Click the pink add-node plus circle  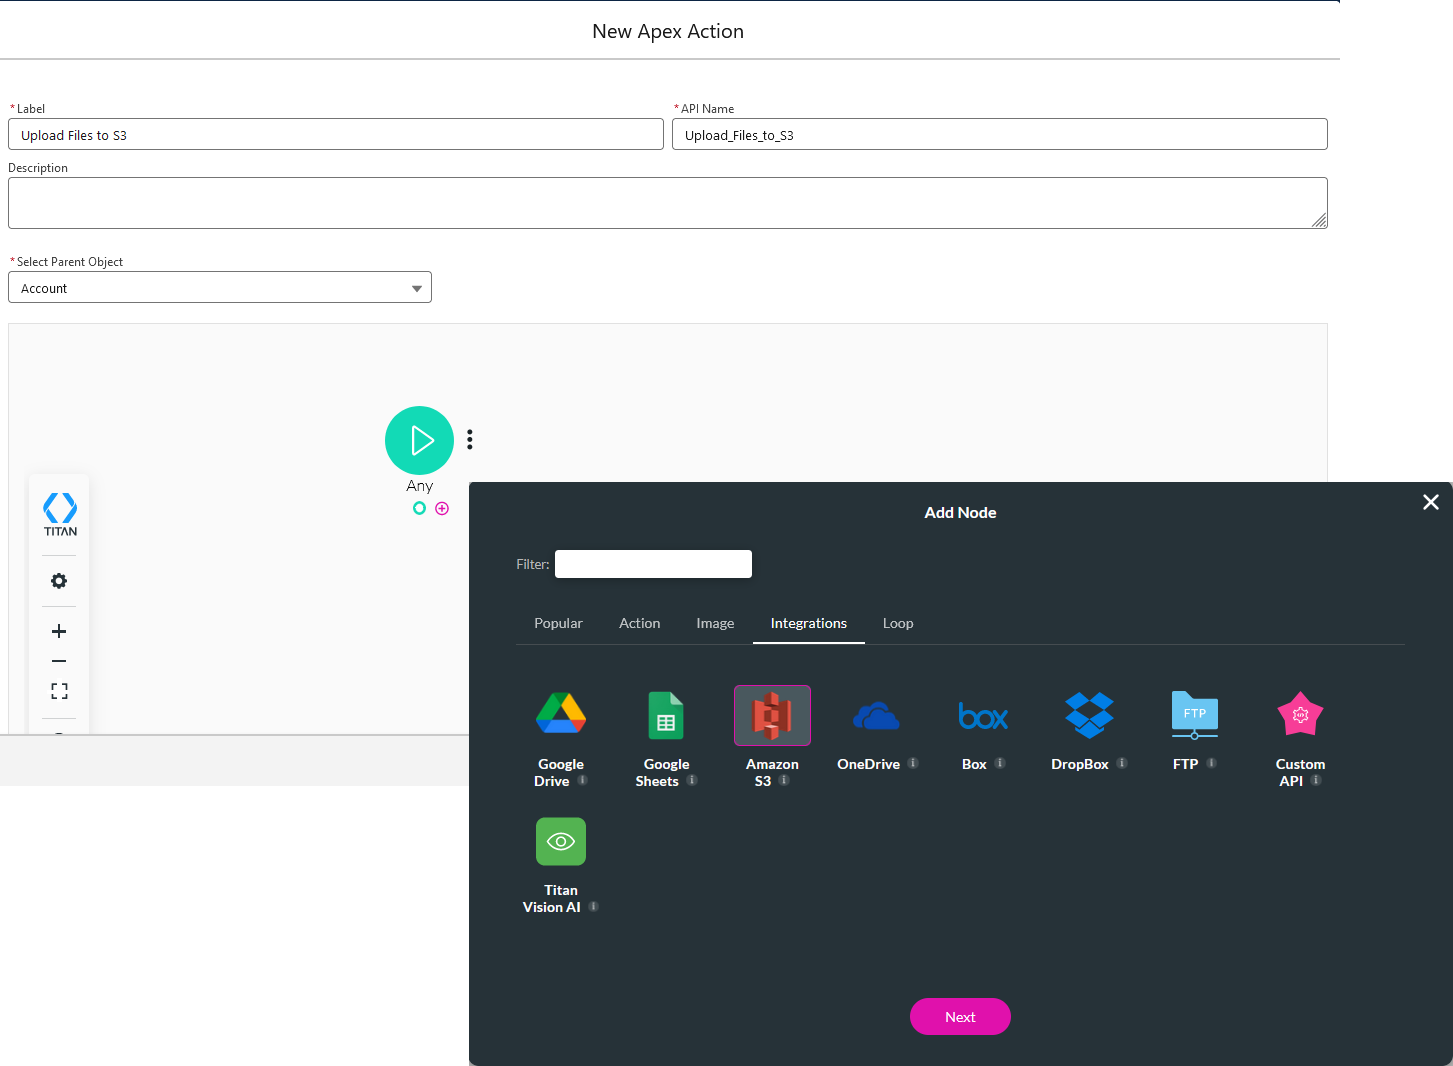[x=442, y=508]
